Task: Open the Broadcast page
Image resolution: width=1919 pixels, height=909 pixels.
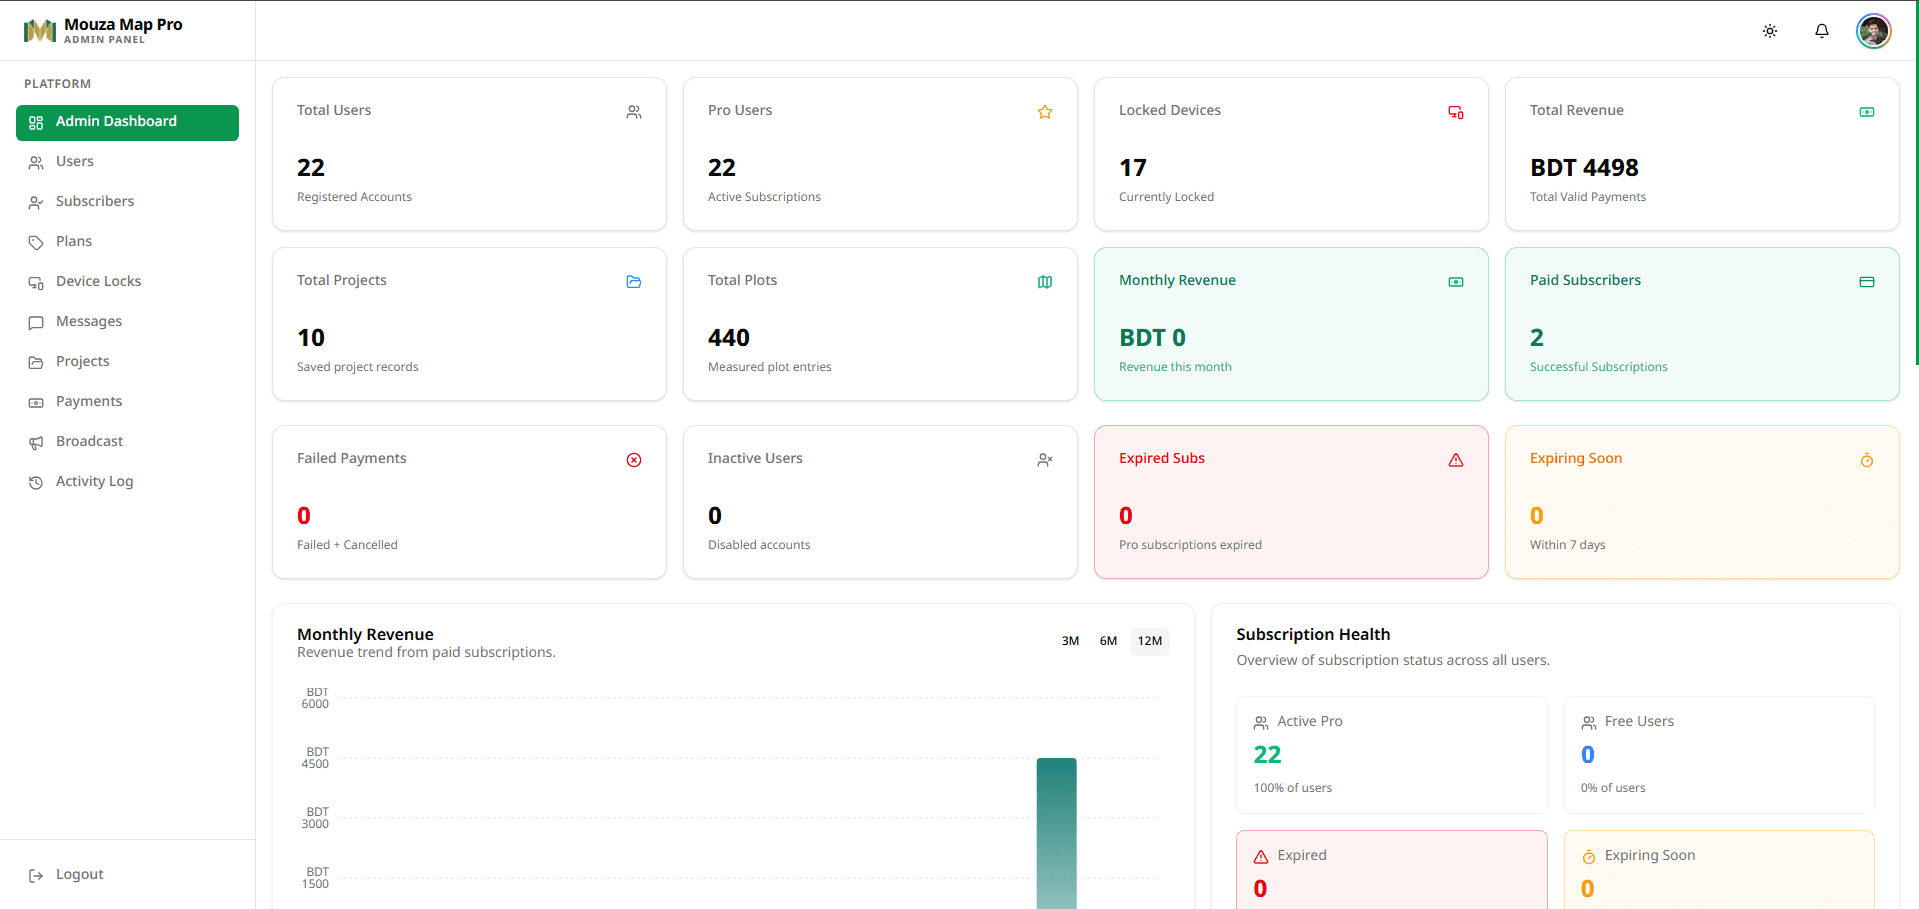Action: click(127, 442)
